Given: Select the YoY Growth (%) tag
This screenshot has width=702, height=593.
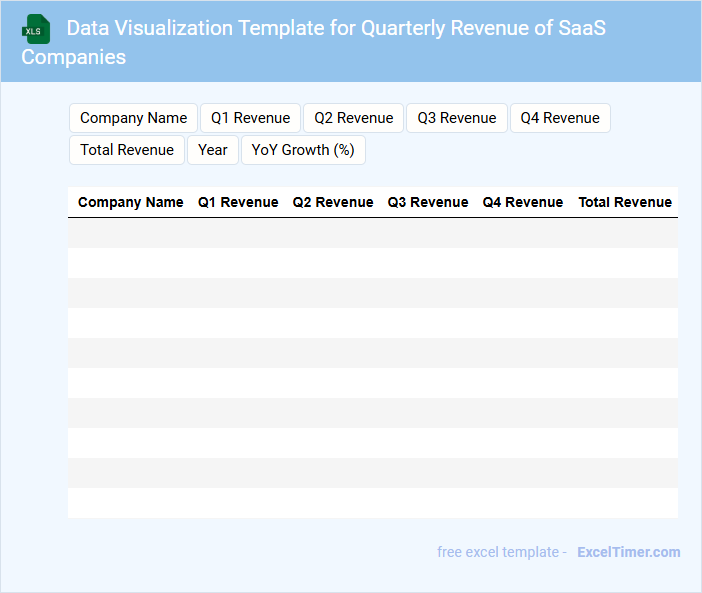Looking at the screenshot, I should [303, 150].
